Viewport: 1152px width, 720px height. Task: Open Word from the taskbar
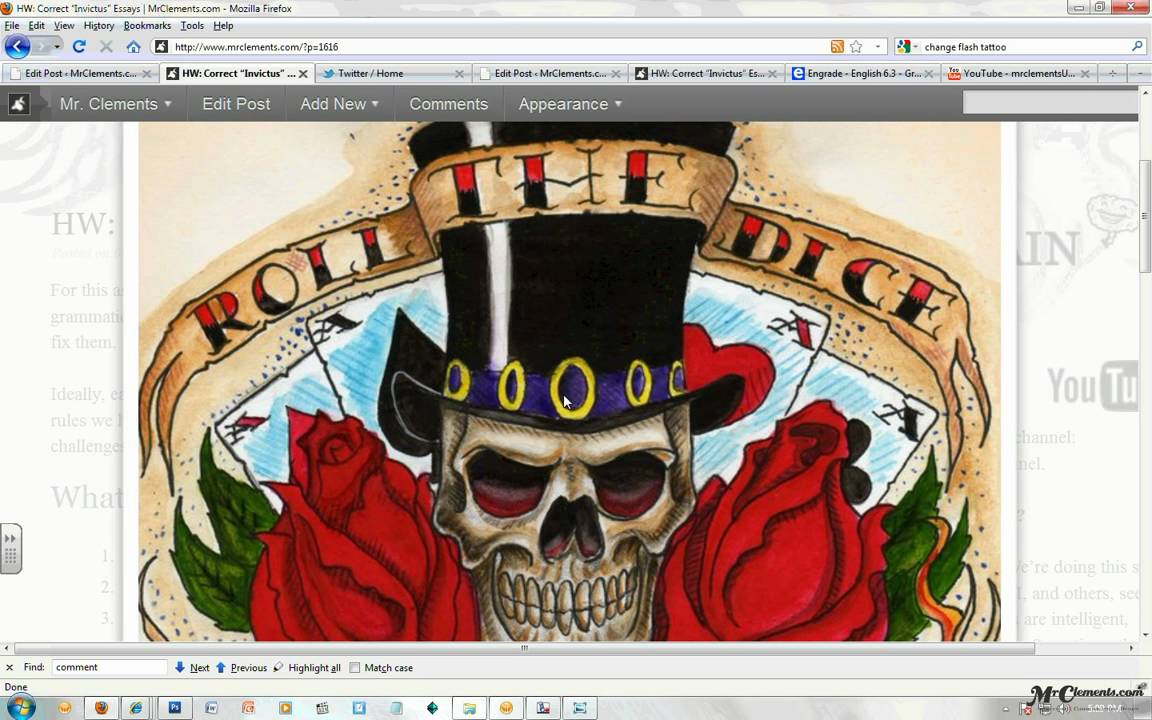coord(212,708)
